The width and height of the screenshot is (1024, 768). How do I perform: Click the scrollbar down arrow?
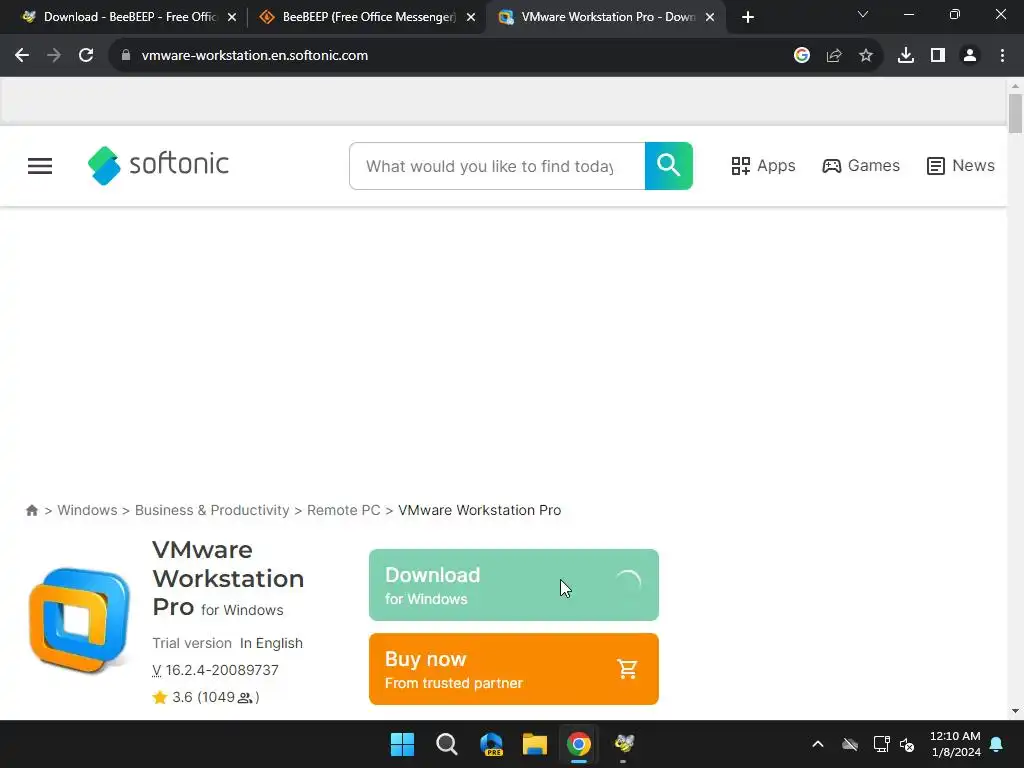1015,711
